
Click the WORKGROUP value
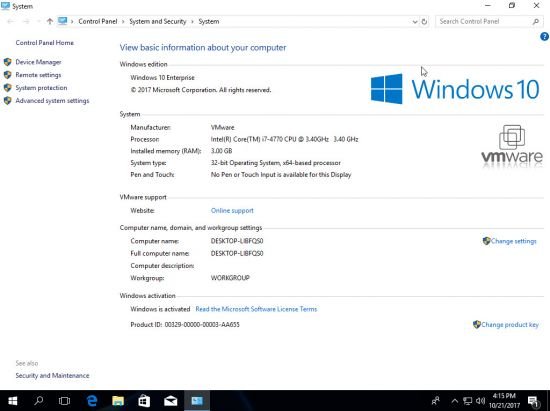(x=230, y=278)
